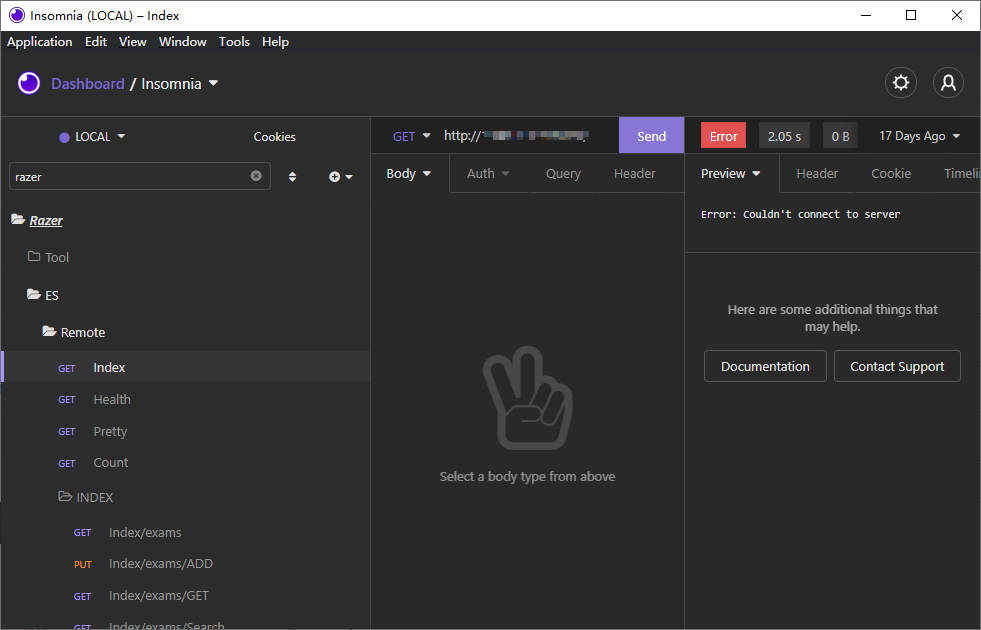
Task: Open the 17 Days Ago history dropdown
Action: point(918,136)
